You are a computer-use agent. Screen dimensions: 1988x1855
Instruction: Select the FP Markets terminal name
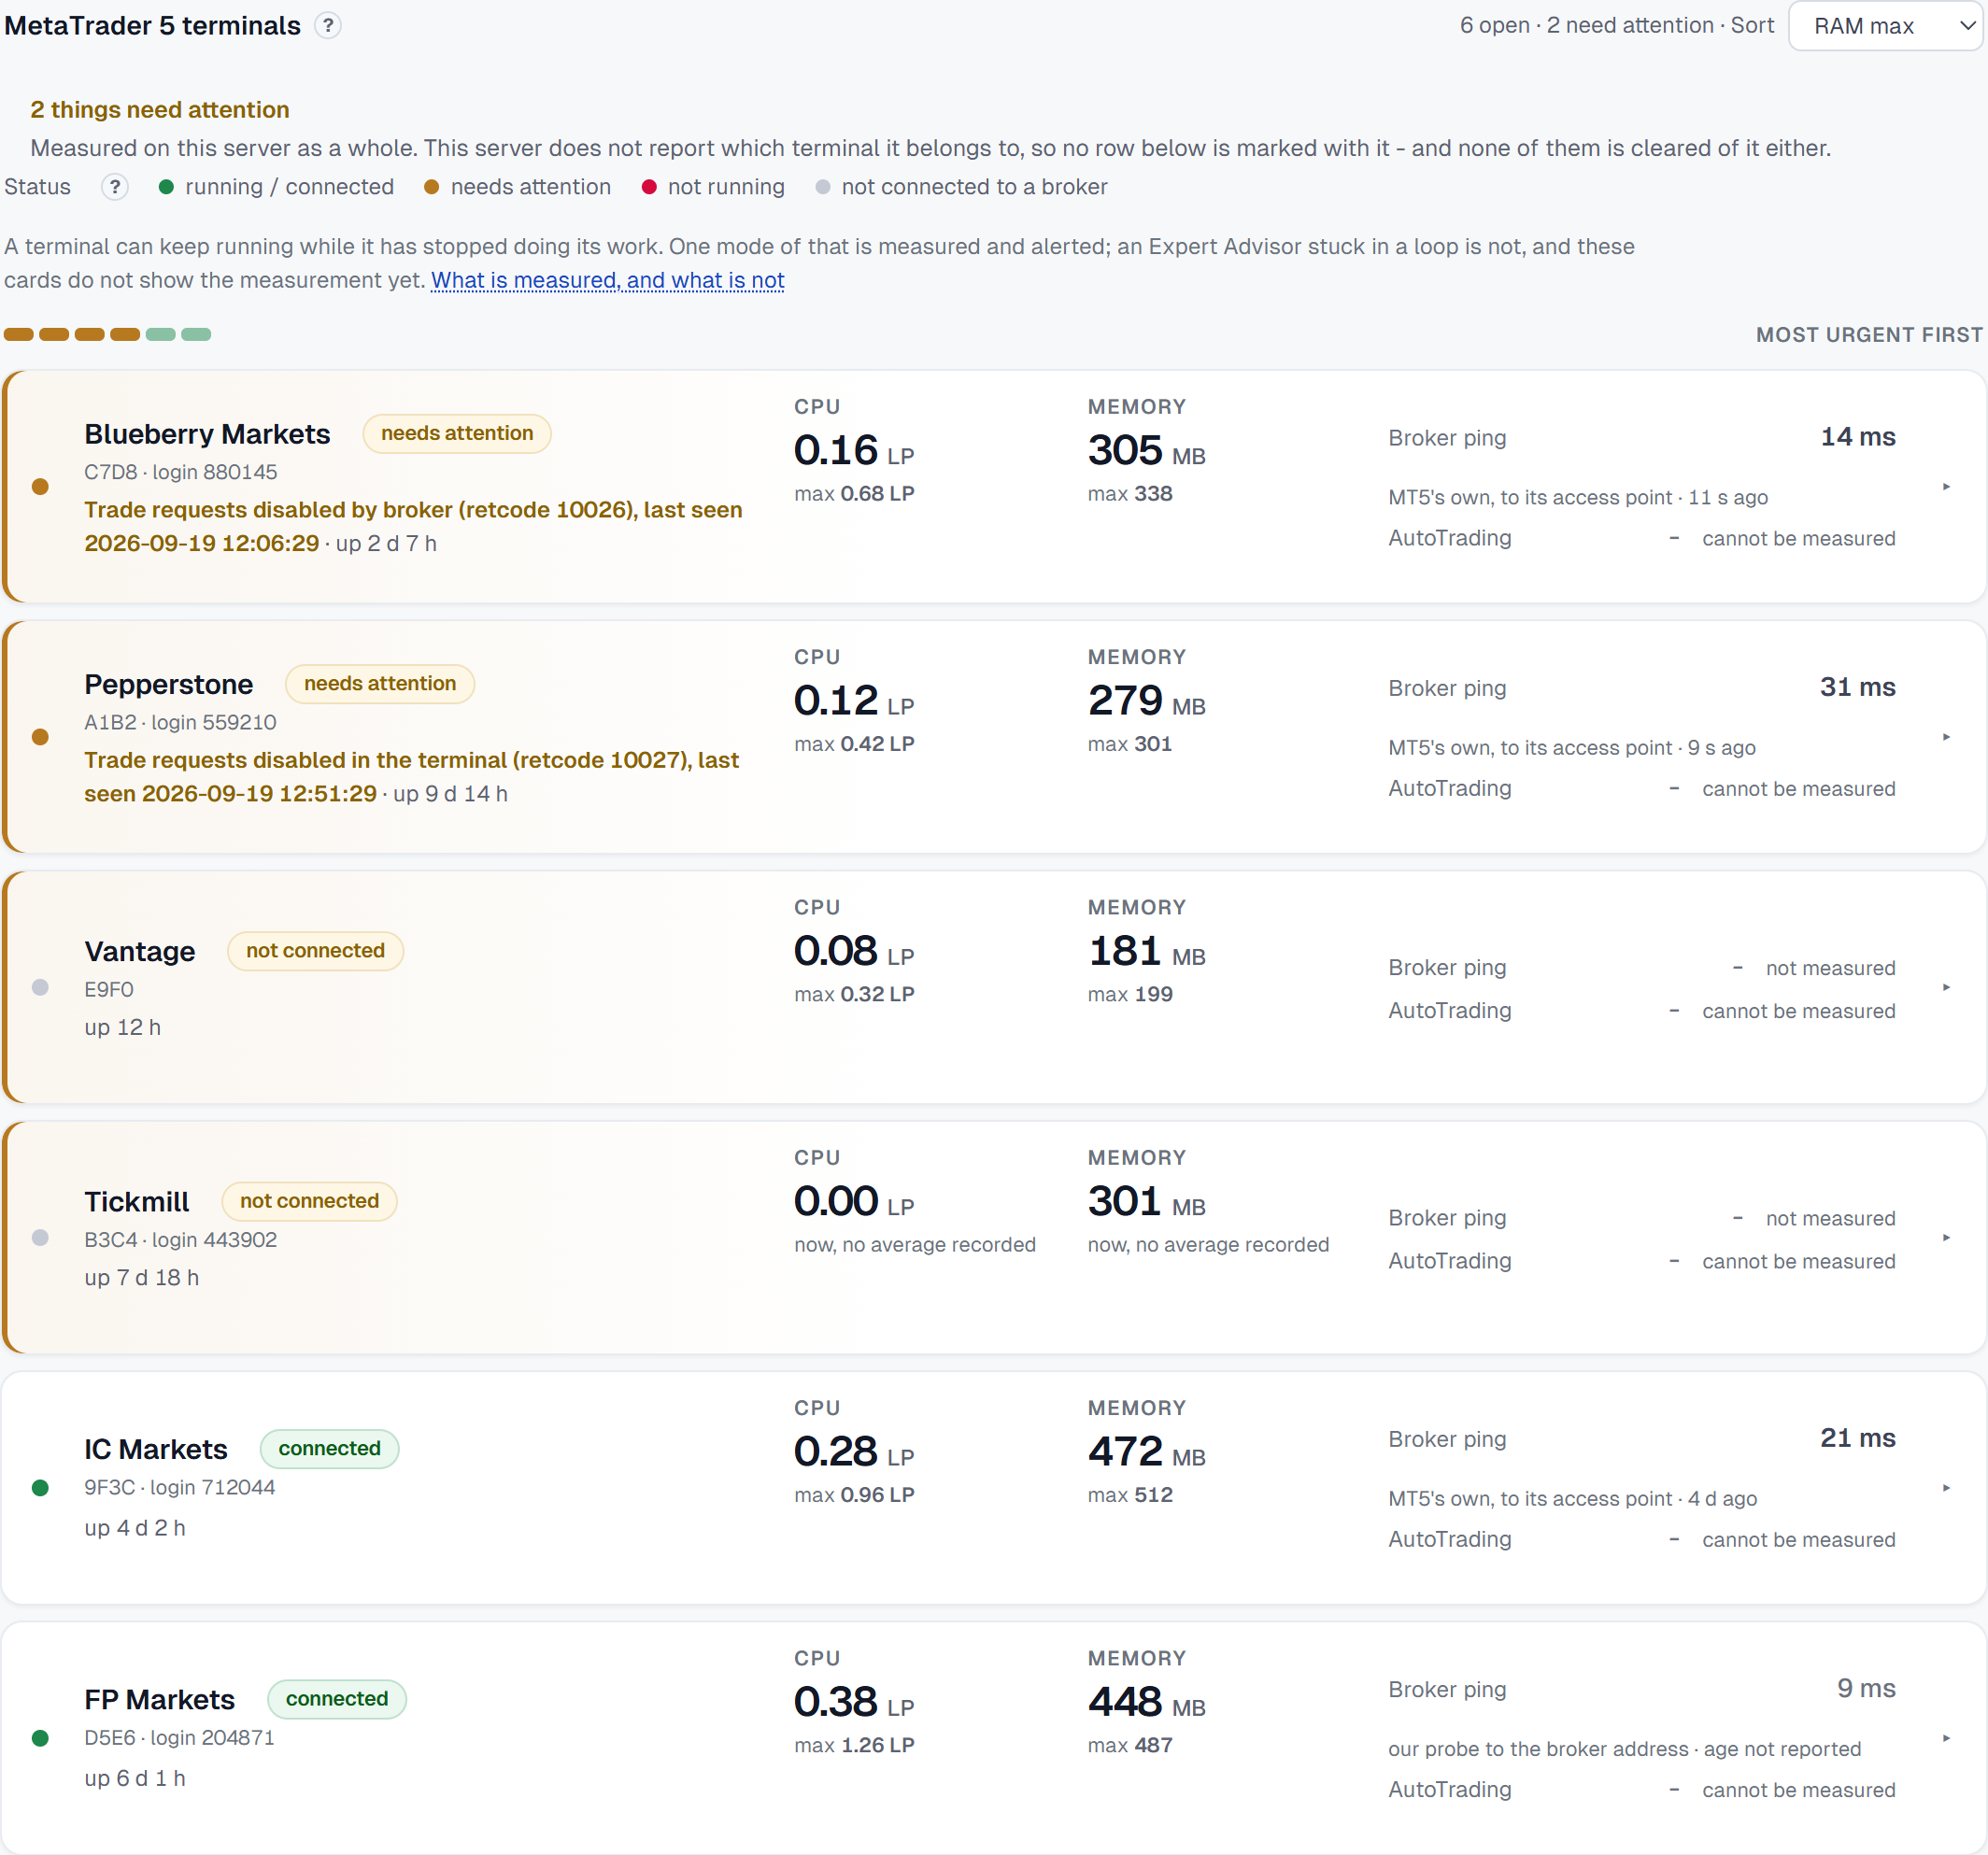pos(160,1699)
